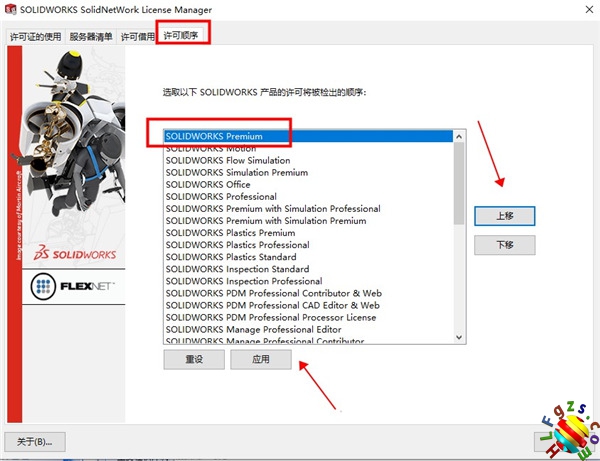
Task: Open the 关于(B)... dialog
Action: pos(35,442)
